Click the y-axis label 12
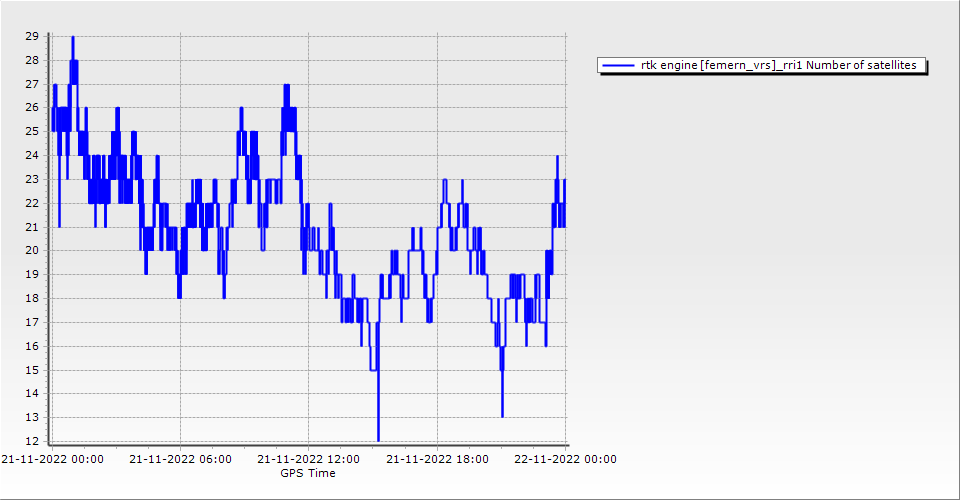The width and height of the screenshot is (960, 500). click(x=32, y=441)
